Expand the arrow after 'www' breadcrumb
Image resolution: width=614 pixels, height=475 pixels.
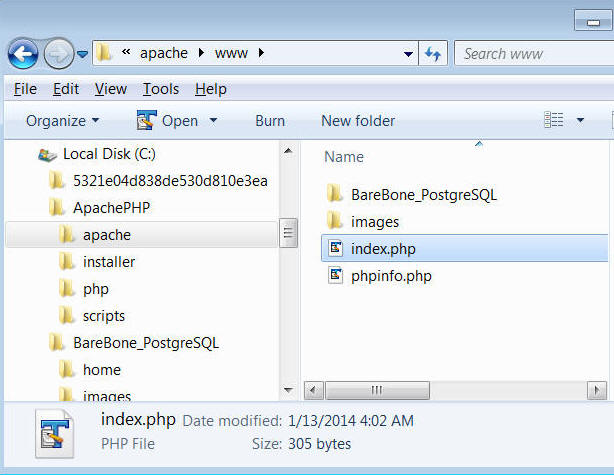(x=261, y=52)
